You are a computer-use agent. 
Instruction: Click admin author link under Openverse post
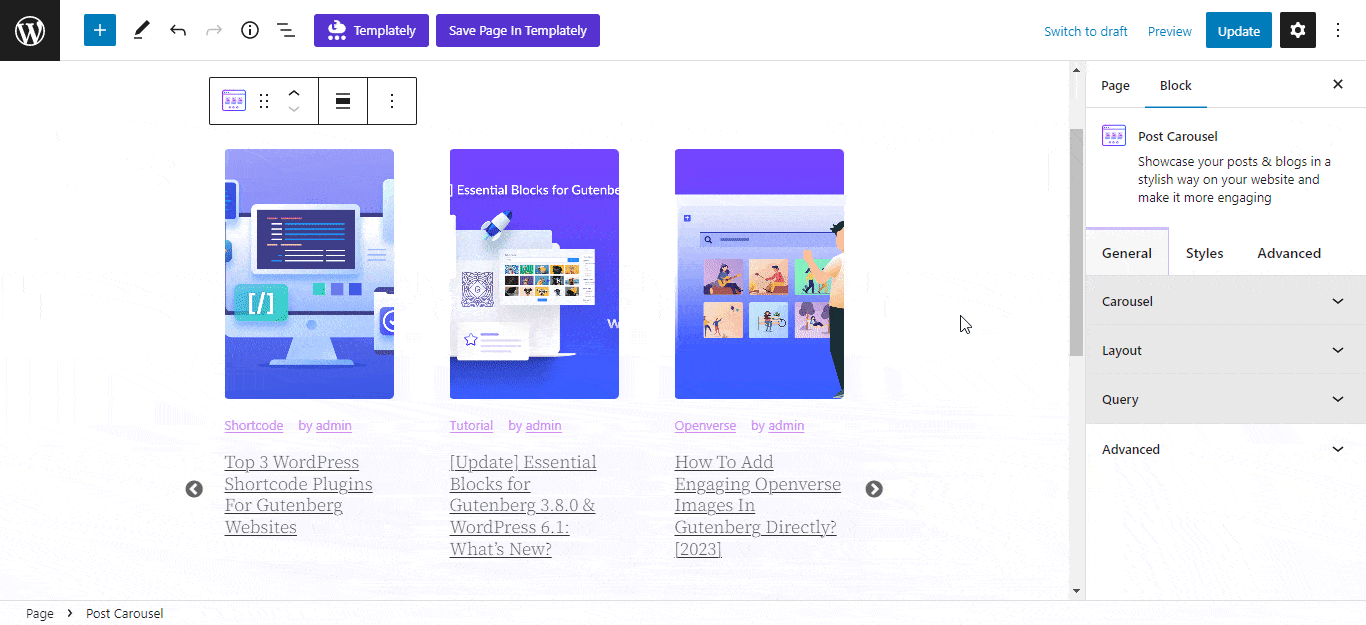click(786, 425)
